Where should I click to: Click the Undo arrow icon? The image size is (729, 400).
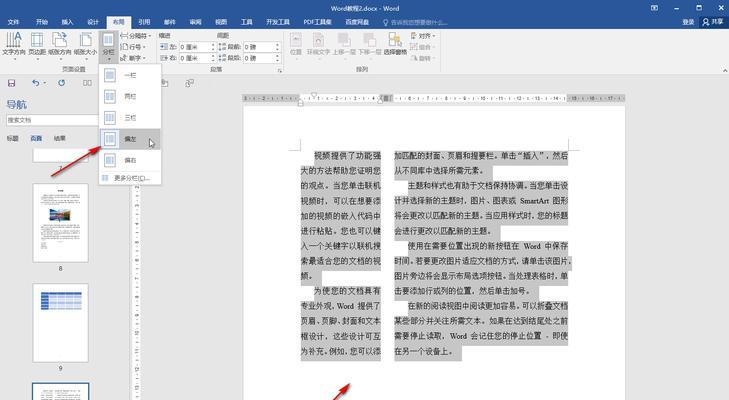[x=35, y=83]
